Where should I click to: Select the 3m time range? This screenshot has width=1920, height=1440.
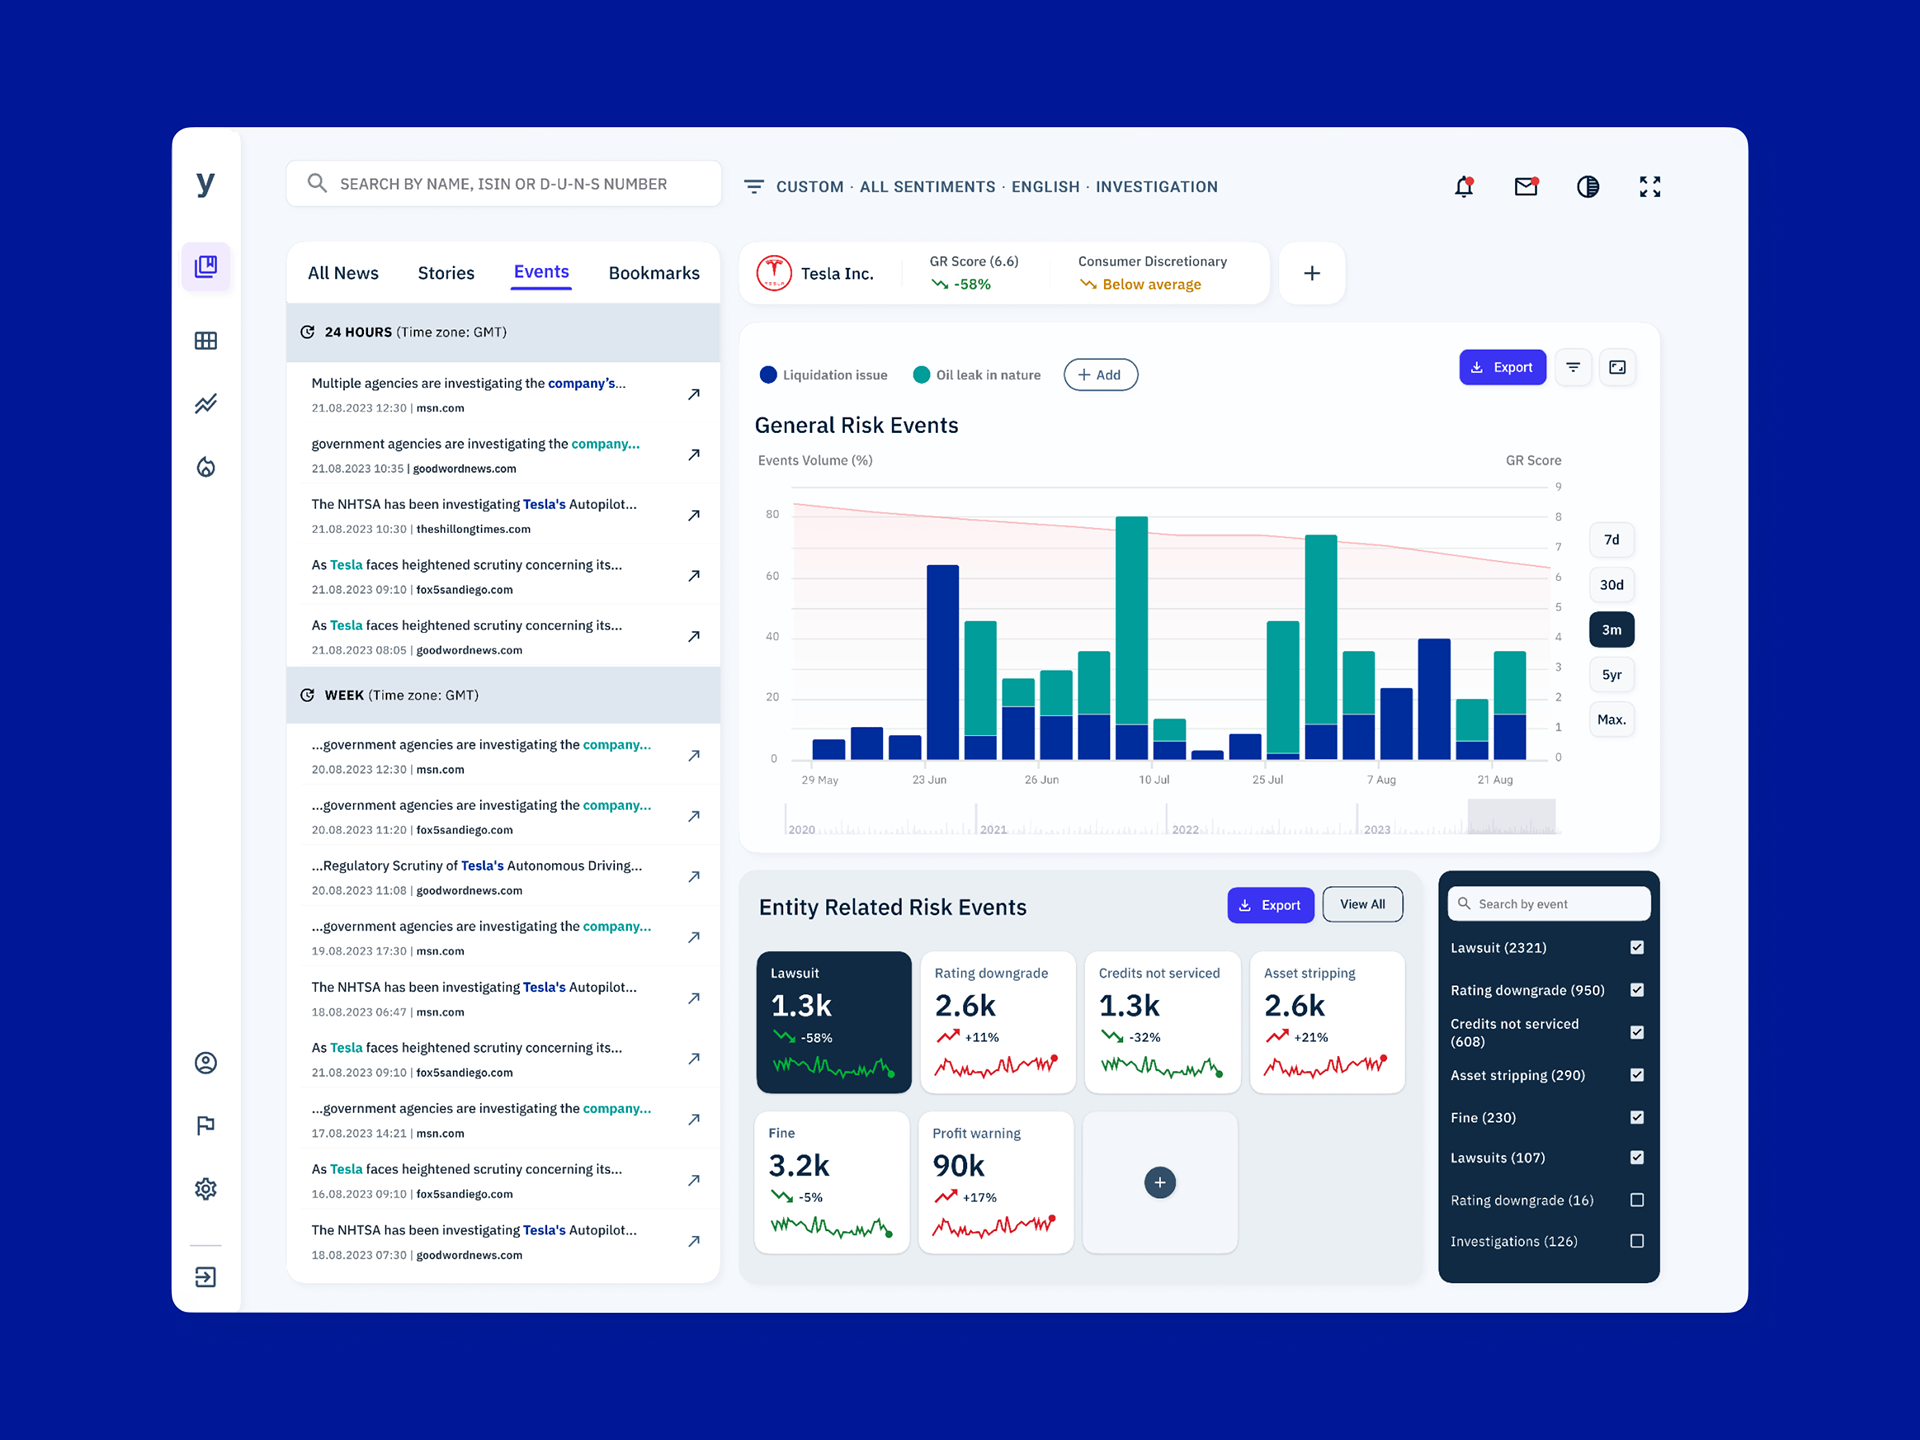pos(1612,630)
